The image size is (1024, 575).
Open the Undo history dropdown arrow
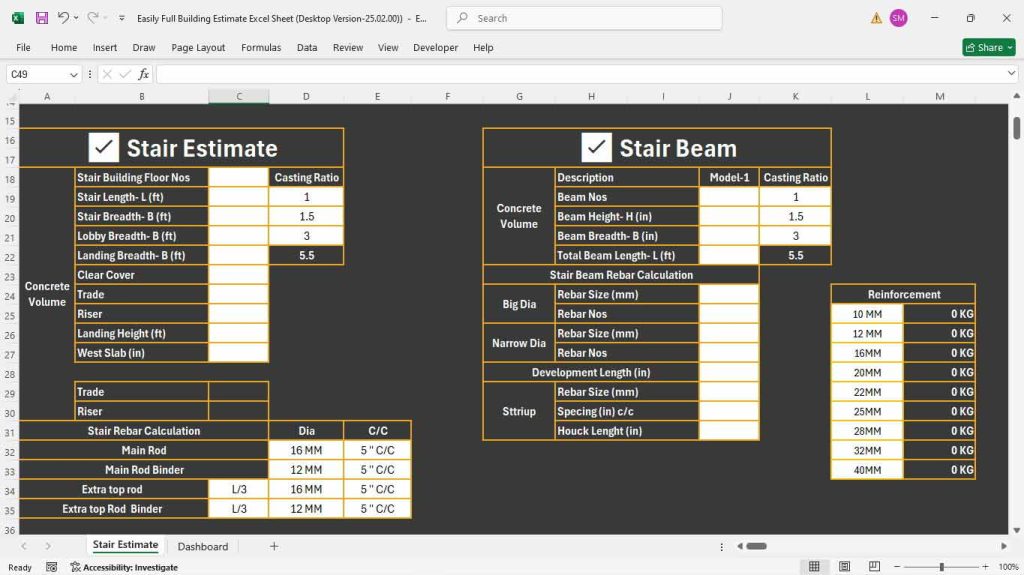pyautogui.click(x=77, y=18)
